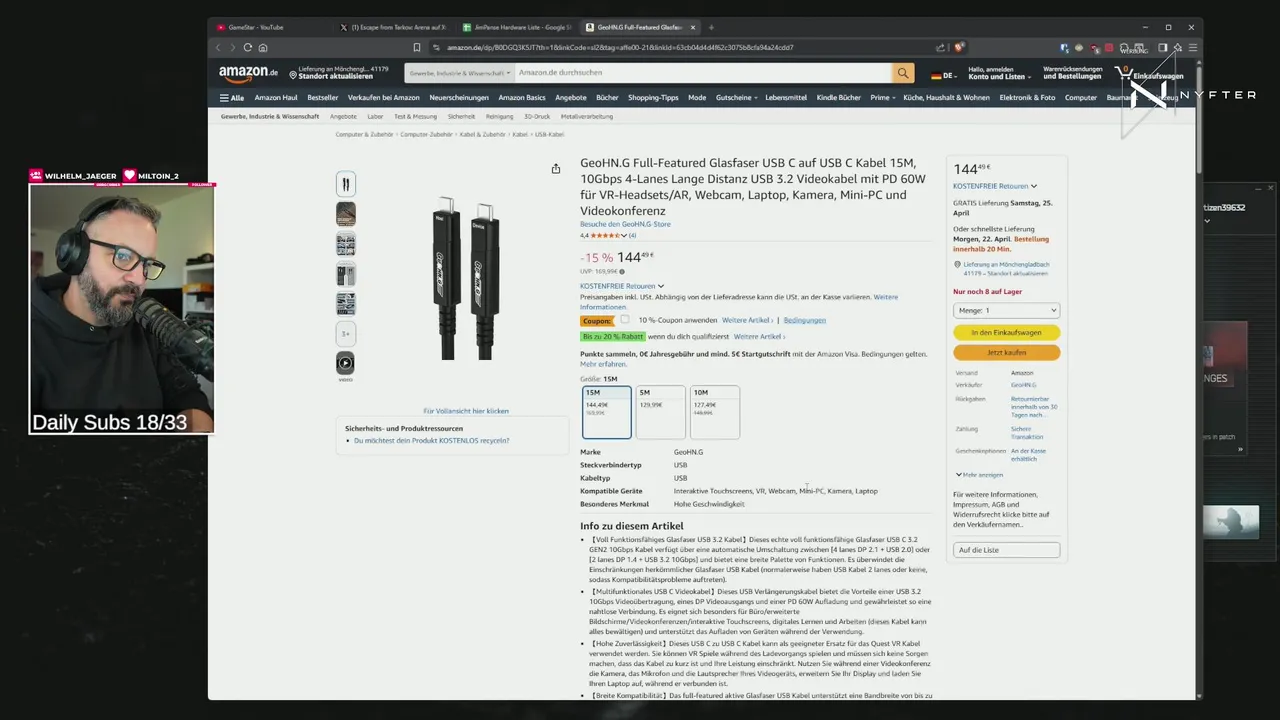Open the search category dropdown
The width and height of the screenshot is (1280, 720).
(460, 73)
